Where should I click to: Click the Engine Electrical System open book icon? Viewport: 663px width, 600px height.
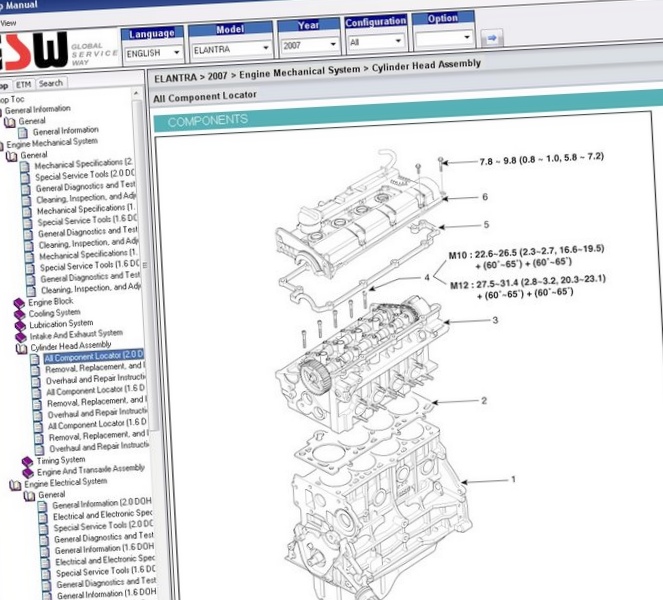16,485
